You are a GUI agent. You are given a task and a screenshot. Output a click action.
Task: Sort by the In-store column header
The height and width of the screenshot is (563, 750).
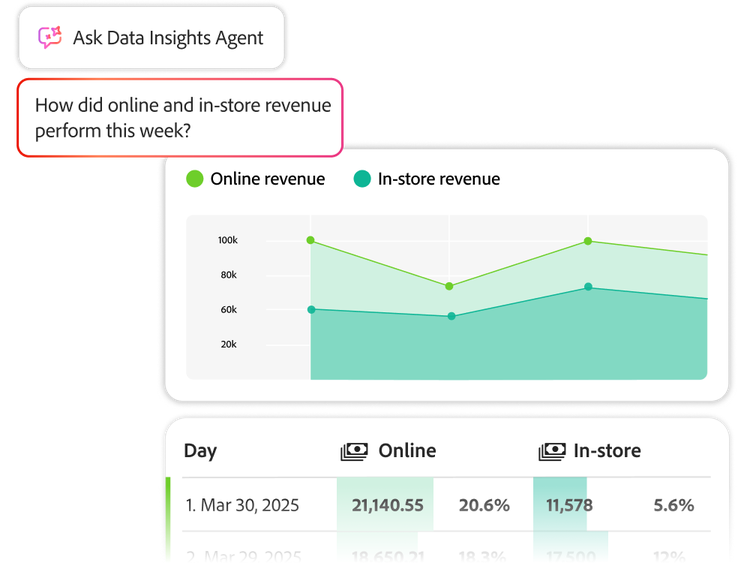point(606,451)
